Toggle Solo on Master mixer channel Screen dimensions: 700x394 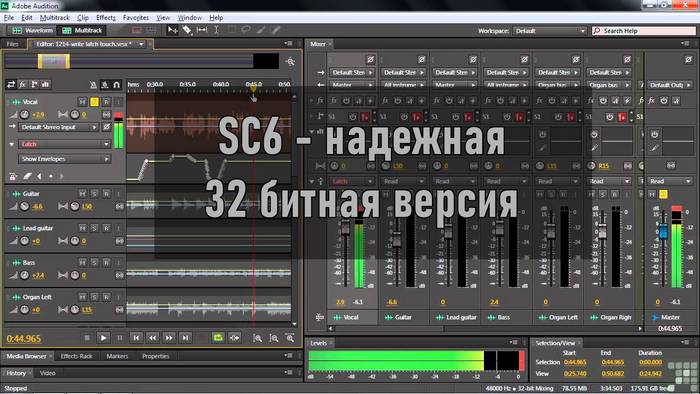click(663, 194)
